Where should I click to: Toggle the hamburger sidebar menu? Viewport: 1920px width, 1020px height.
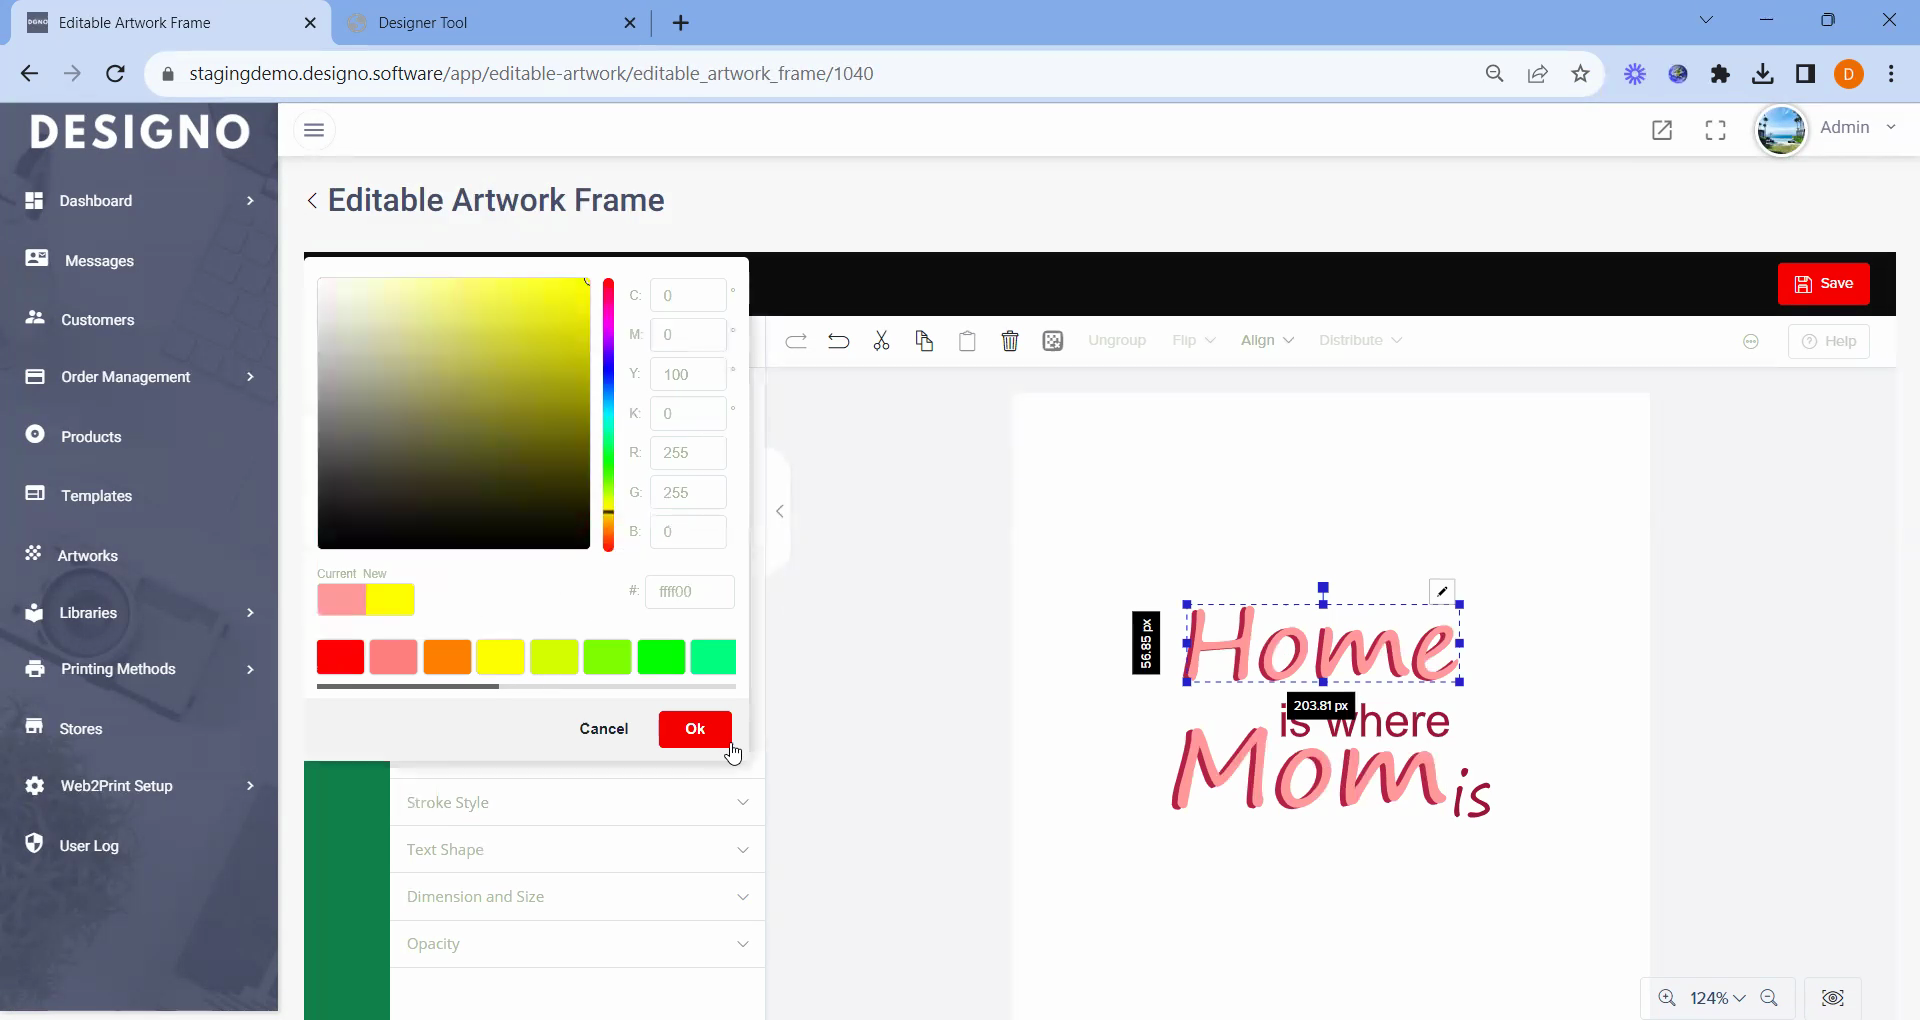click(x=314, y=130)
